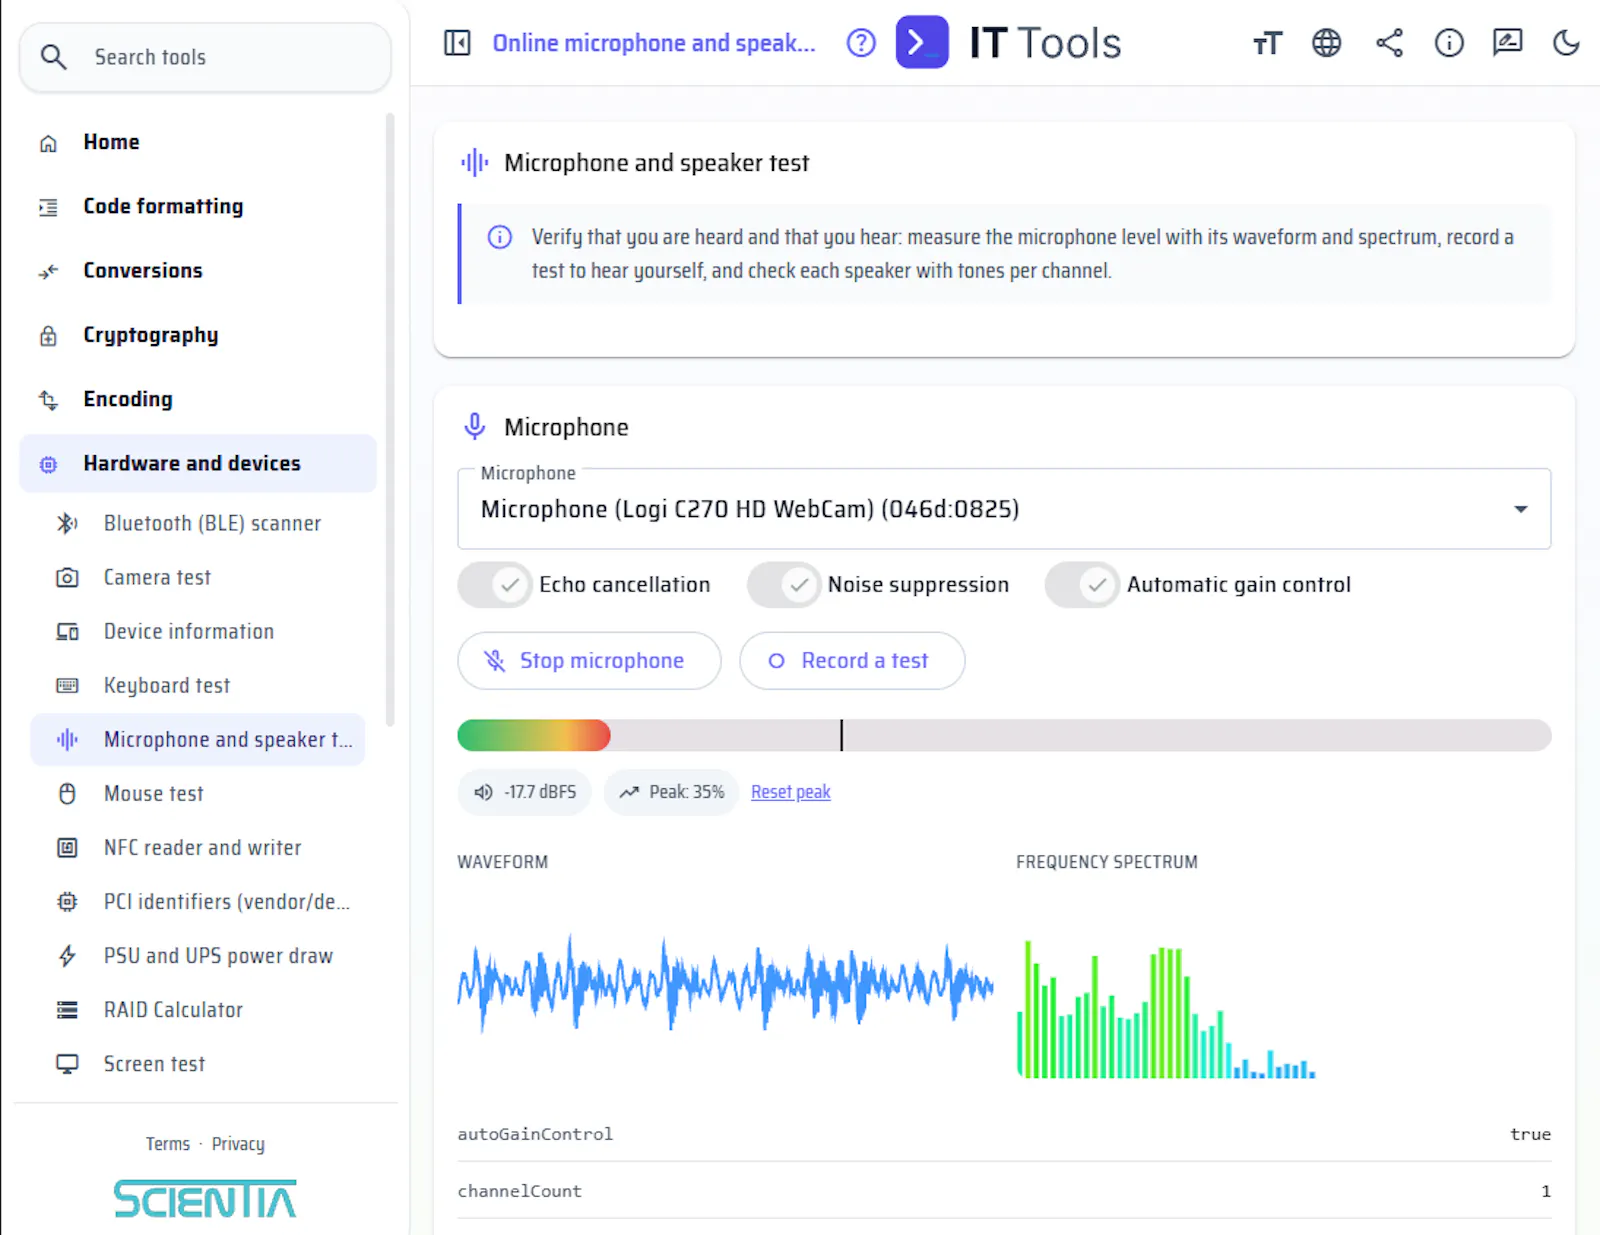Click the microphone level meter bar
Image resolution: width=1600 pixels, height=1235 pixels.
[1004, 735]
